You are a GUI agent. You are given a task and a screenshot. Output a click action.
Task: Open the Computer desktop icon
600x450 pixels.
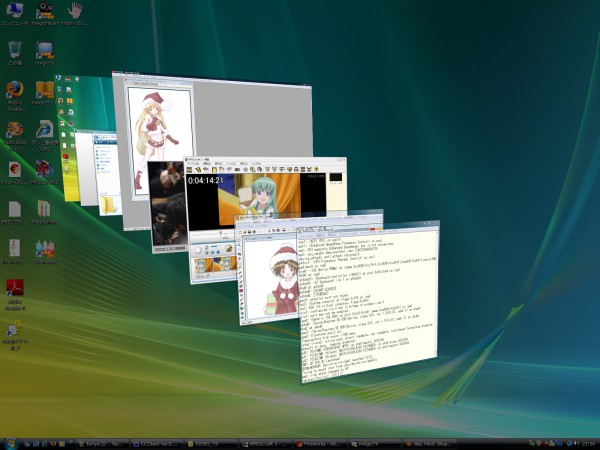(x=15, y=13)
